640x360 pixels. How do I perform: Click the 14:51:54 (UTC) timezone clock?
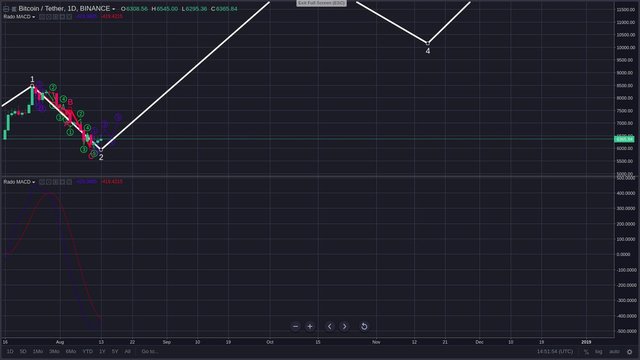point(555,351)
